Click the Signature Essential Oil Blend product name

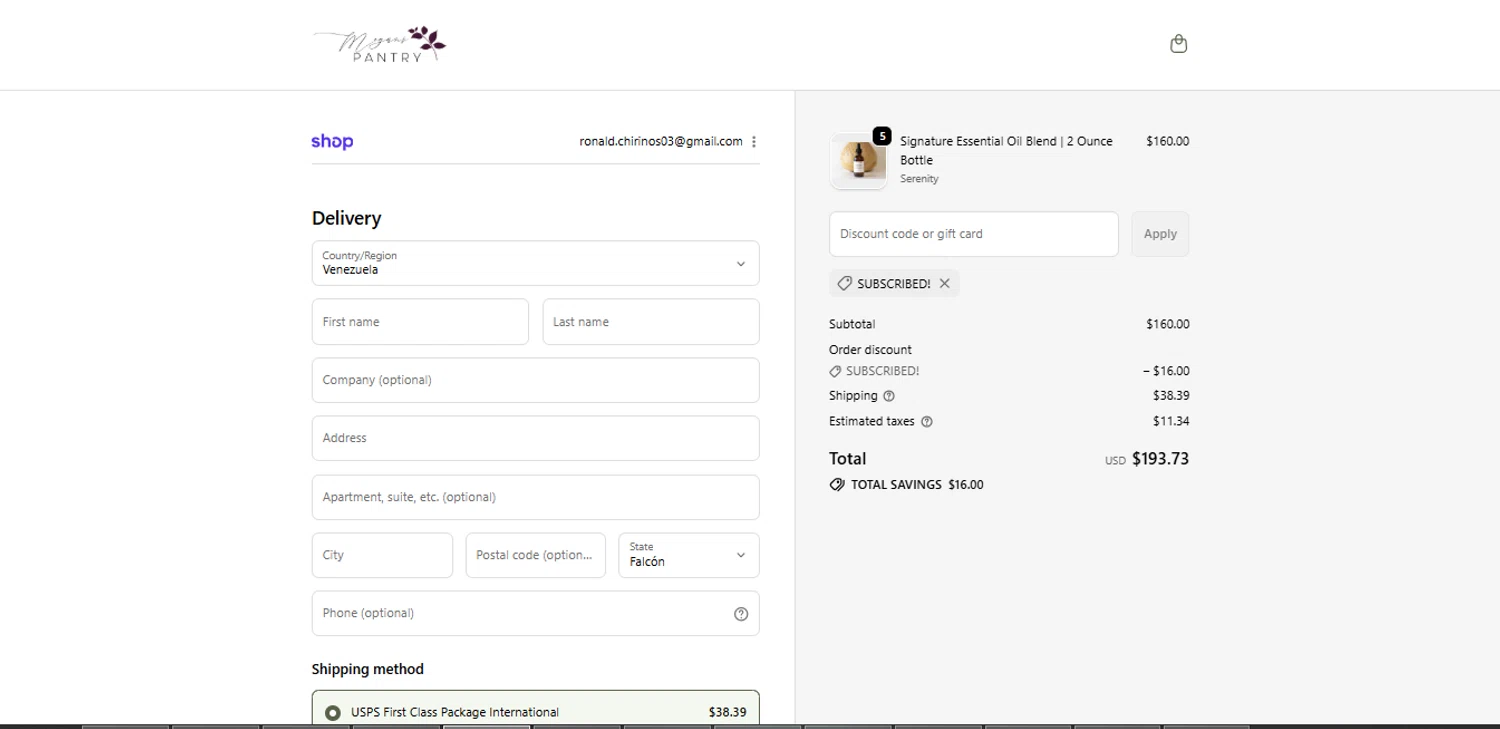pos(1006,151)
